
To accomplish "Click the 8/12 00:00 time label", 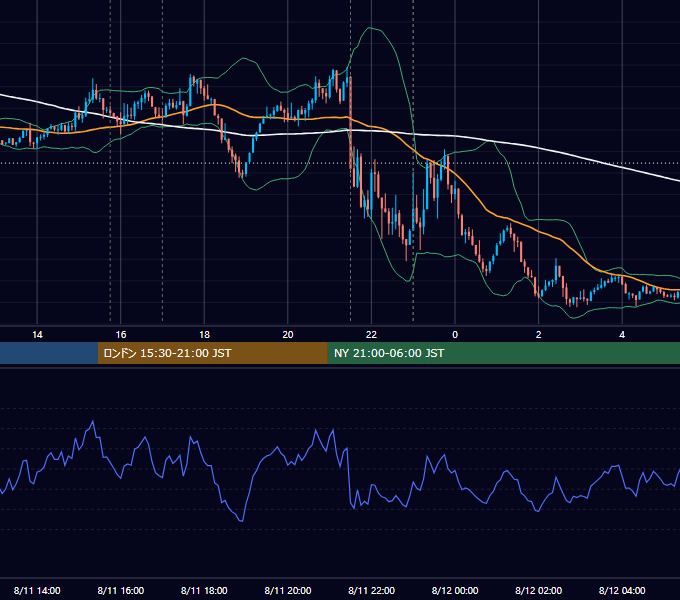I will click(455, 590).
